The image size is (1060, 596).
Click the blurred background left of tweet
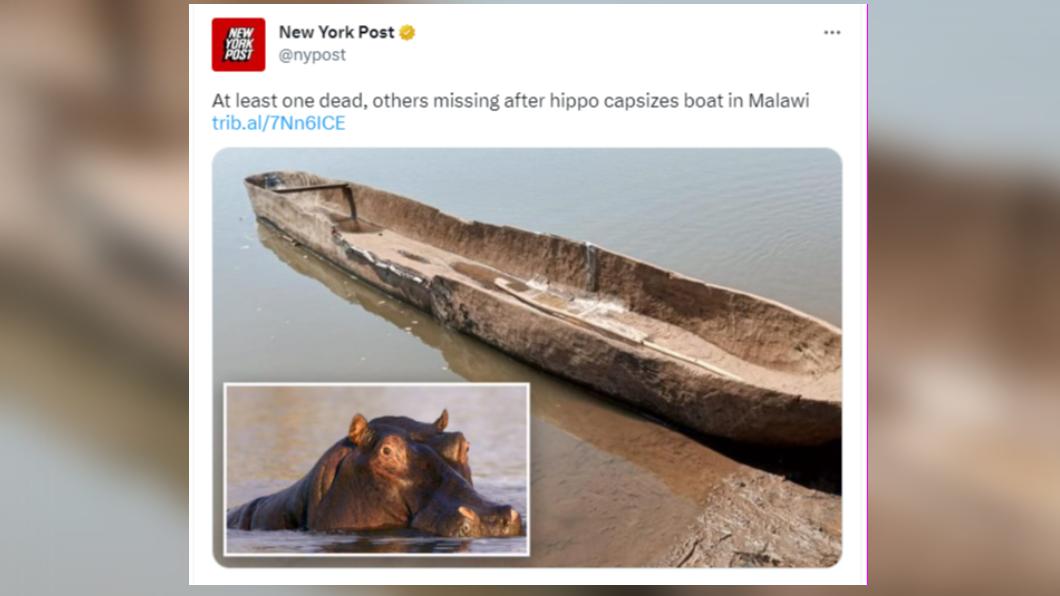[95, 298]
